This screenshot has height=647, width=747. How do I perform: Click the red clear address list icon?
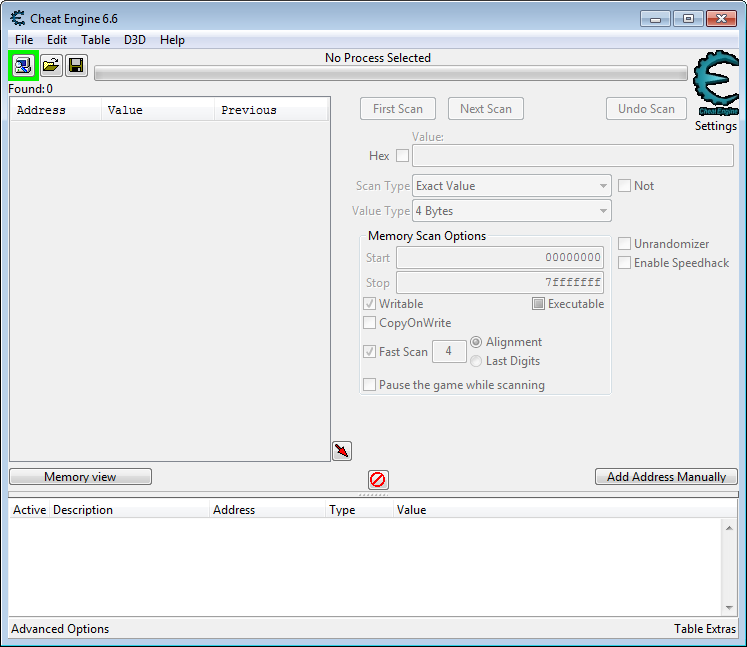[378, 479]
